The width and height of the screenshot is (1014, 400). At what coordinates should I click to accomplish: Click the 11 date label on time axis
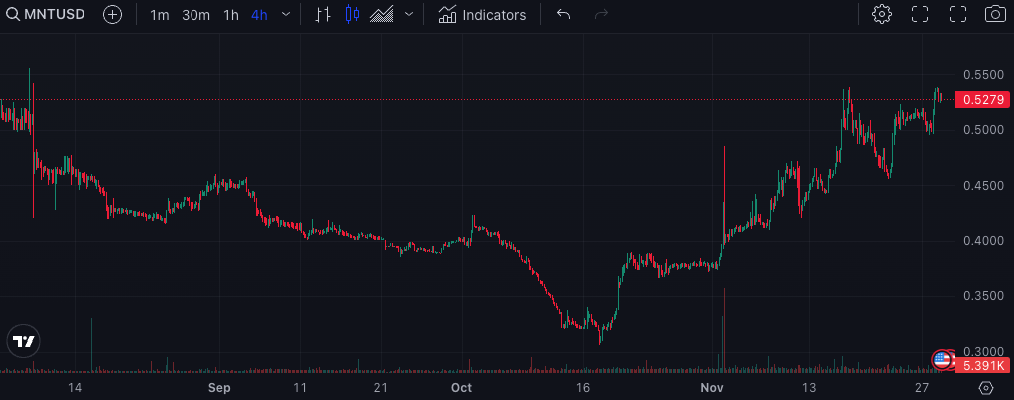coord(299,388)
